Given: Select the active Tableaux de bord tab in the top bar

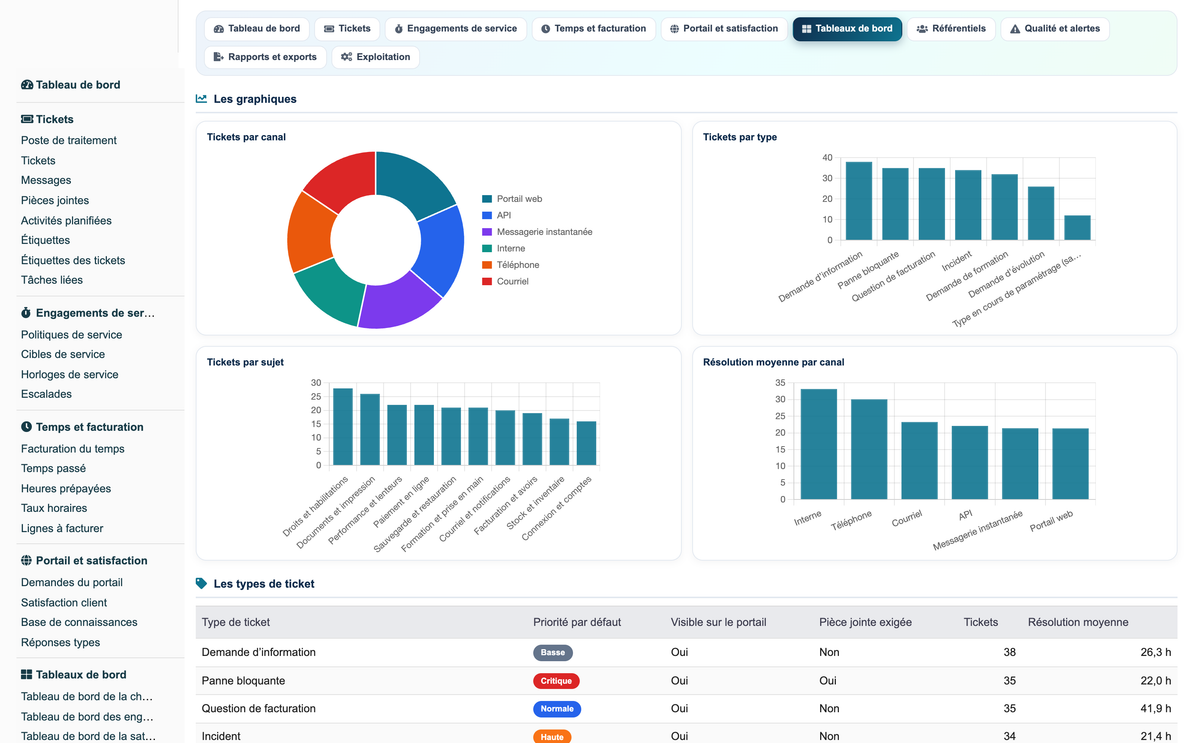Looking at the screenshot, I should pos(847,29).
